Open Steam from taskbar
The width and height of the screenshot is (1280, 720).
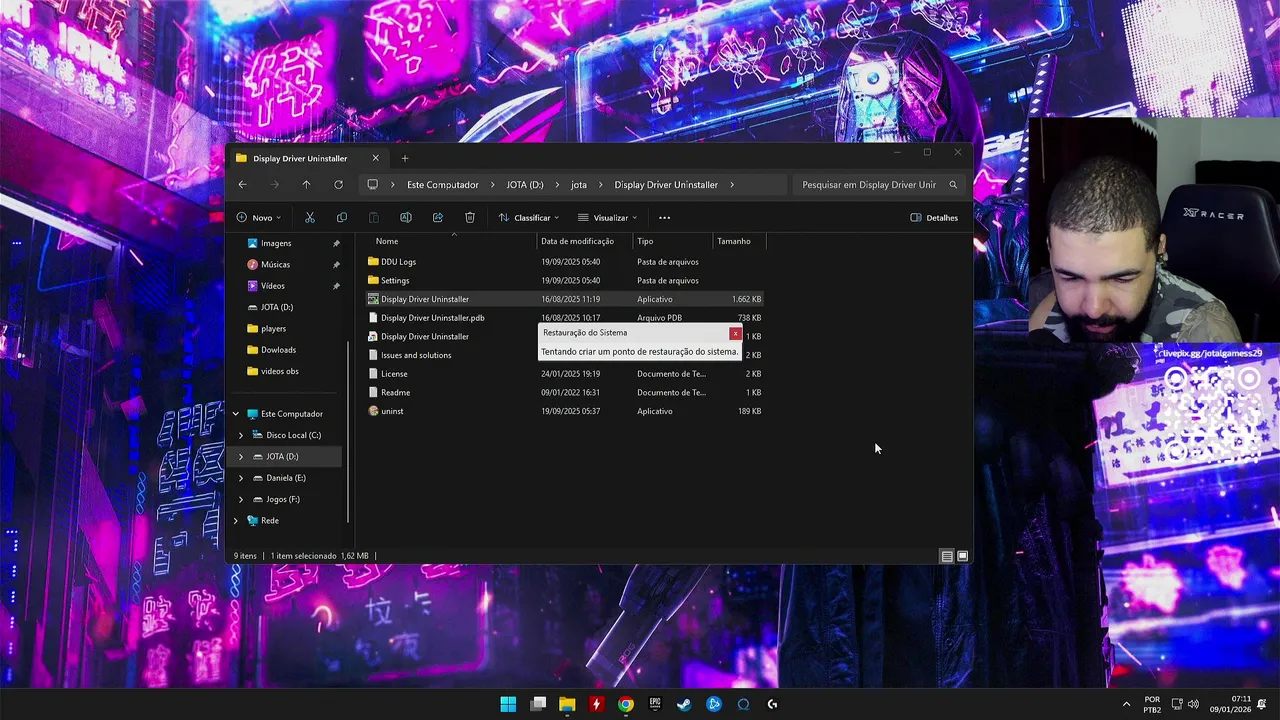pyautogui.click(x=684, y=704)
